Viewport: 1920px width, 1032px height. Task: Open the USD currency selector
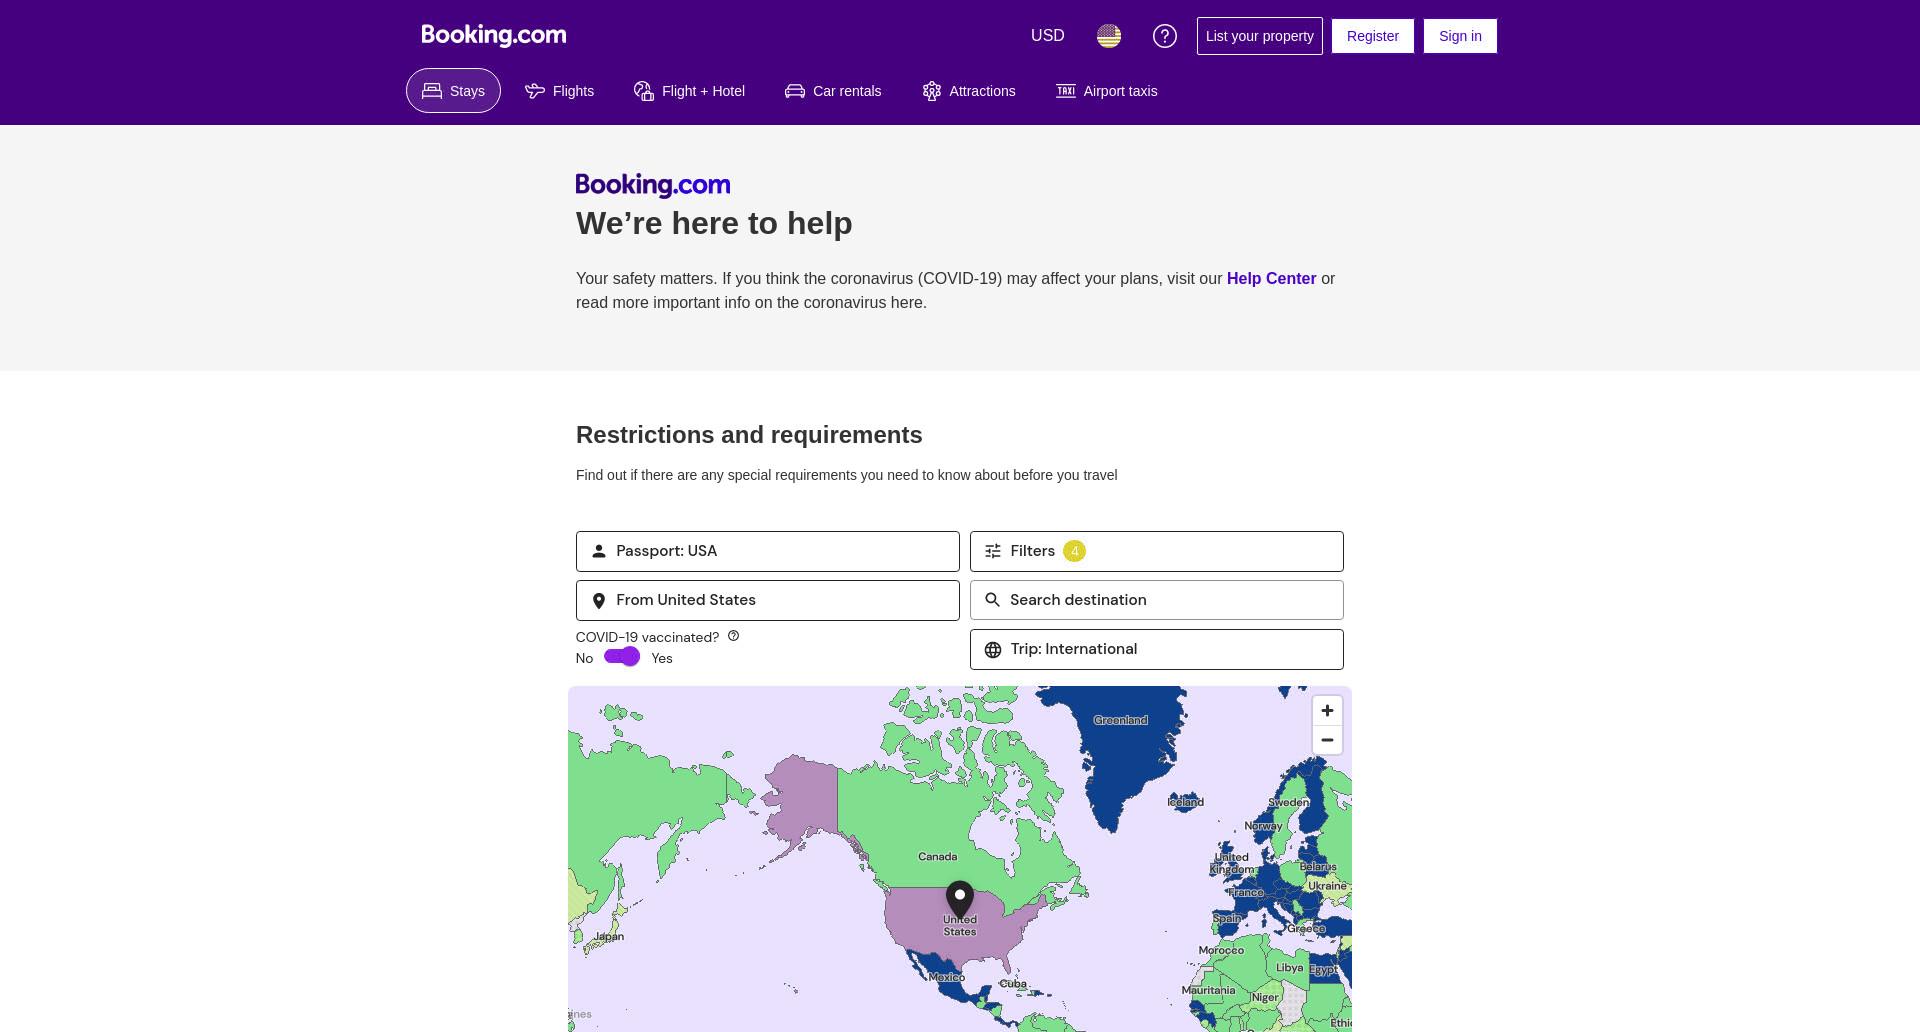pyautogui.click(x=1047, y=36)
